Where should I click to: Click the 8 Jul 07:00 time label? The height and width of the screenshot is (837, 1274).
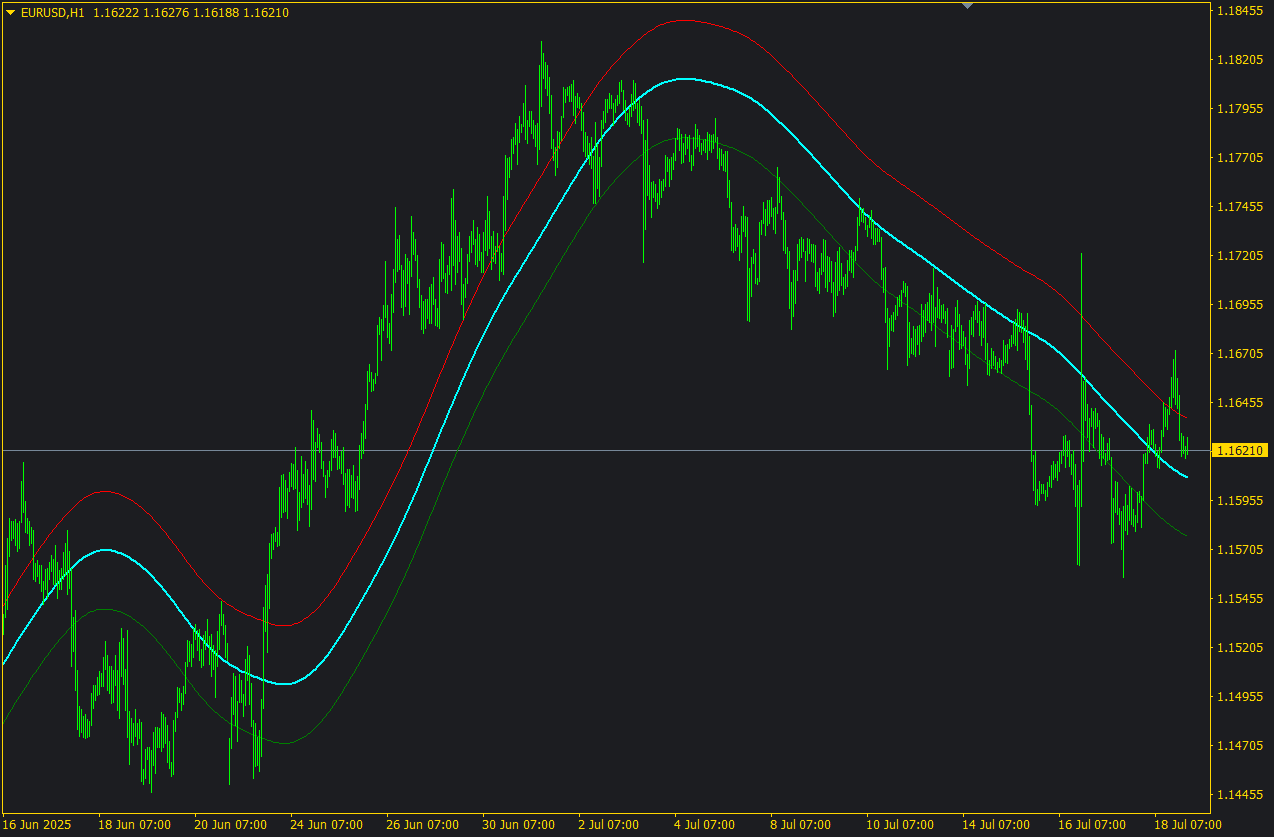pyautogui.click(x=800, y=825)
